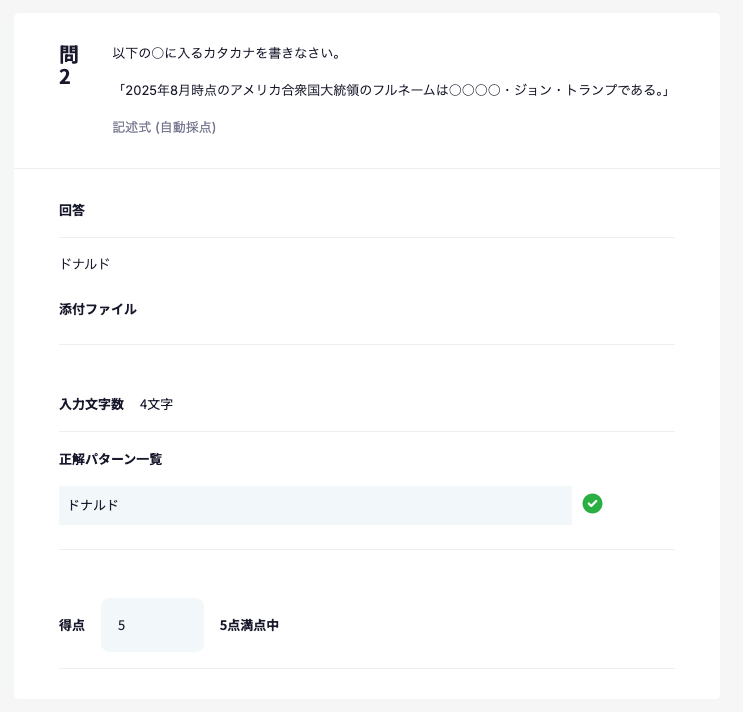Click the 問2 question number heading
Image resolution: width=743 pixels, height=712 pixels.
pyautogui.click(x=69, y=65)
